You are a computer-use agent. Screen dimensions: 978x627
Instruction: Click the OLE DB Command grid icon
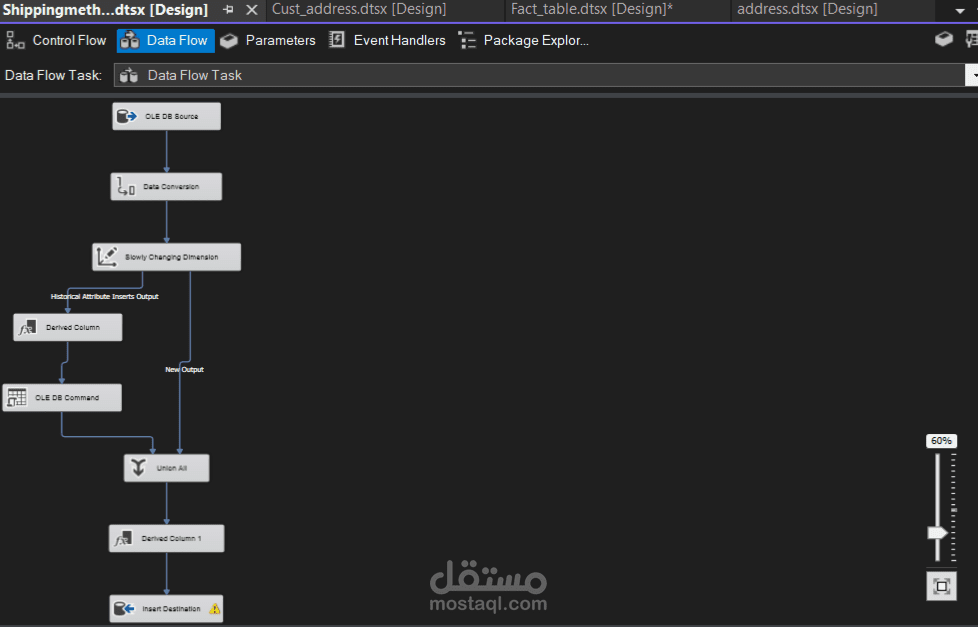(16, 397)
